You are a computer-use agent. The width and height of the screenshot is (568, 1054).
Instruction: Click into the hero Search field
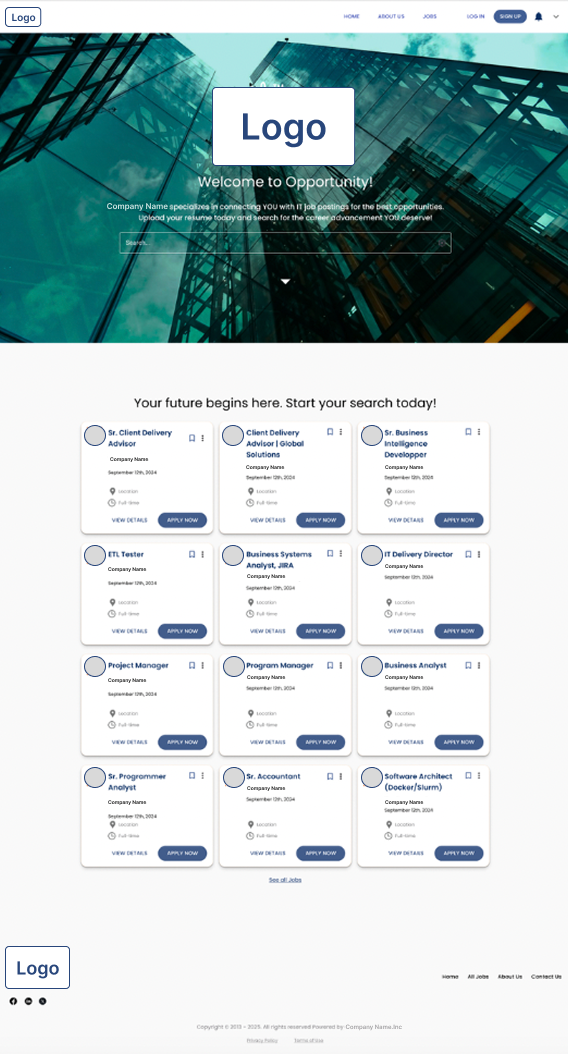(285, 243)
